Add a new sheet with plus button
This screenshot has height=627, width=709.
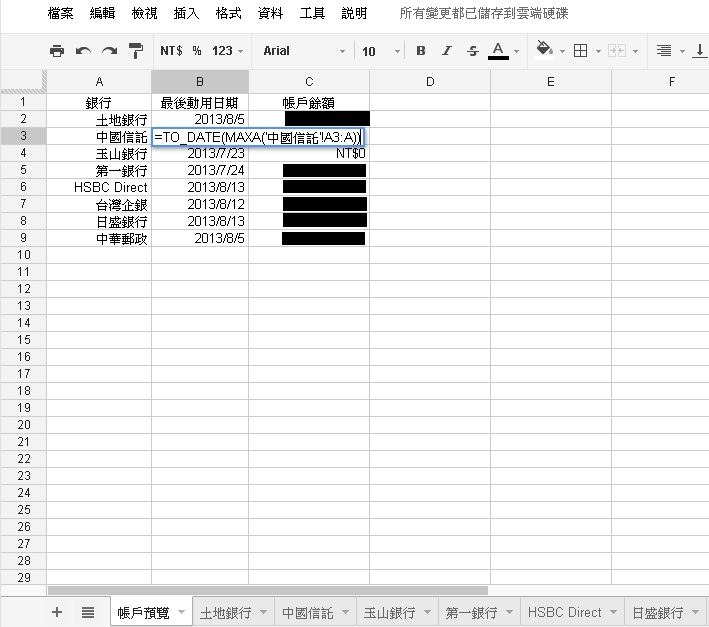coord(57,612)
